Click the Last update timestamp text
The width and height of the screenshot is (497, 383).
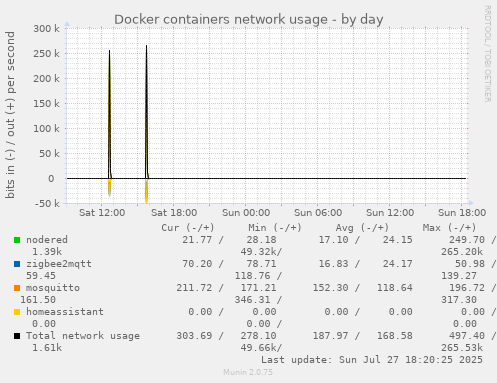pyautogui.click(x=372, y=360)
